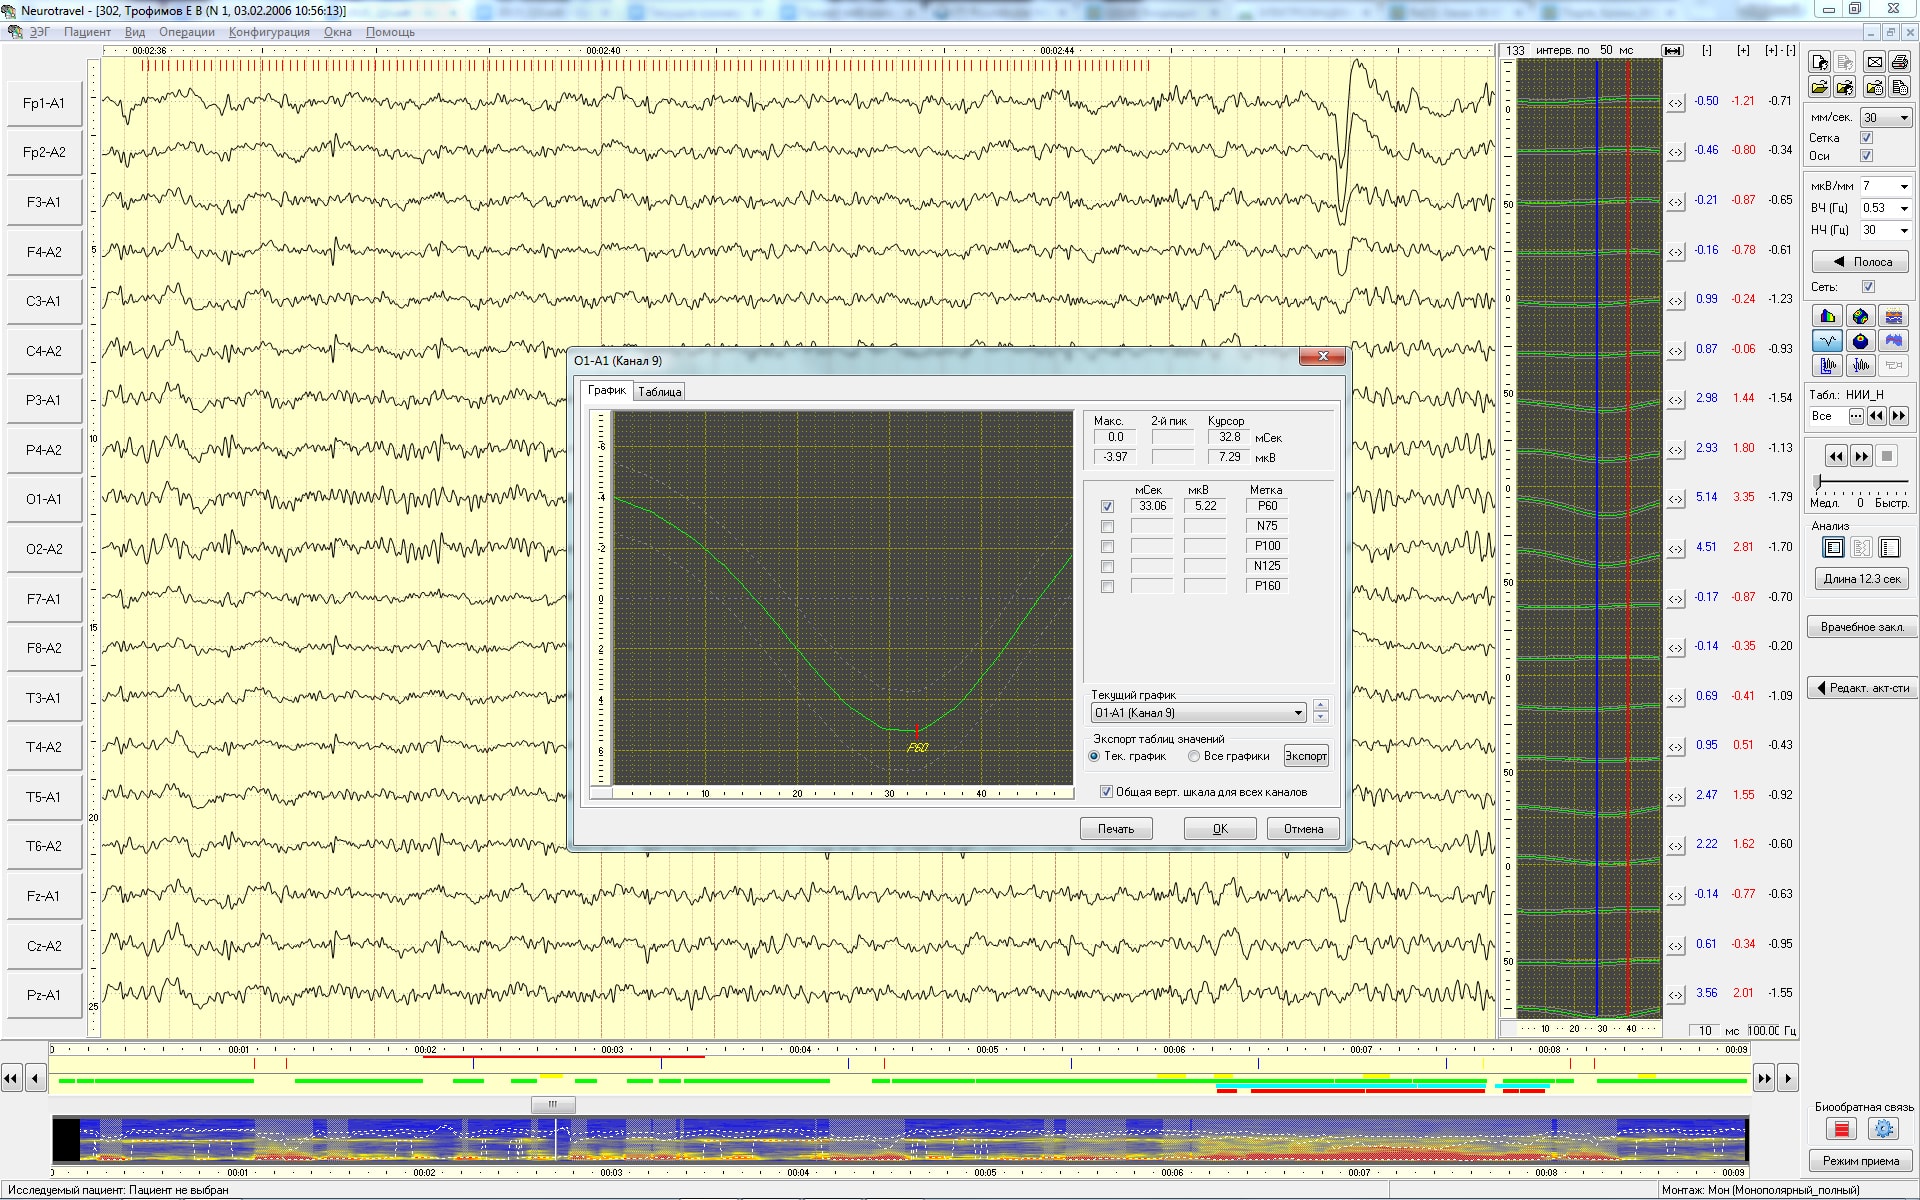This screenshot has height=1200, width=1920.
Task: Click the fast-forward playback button
Action: click(1861, 457)
